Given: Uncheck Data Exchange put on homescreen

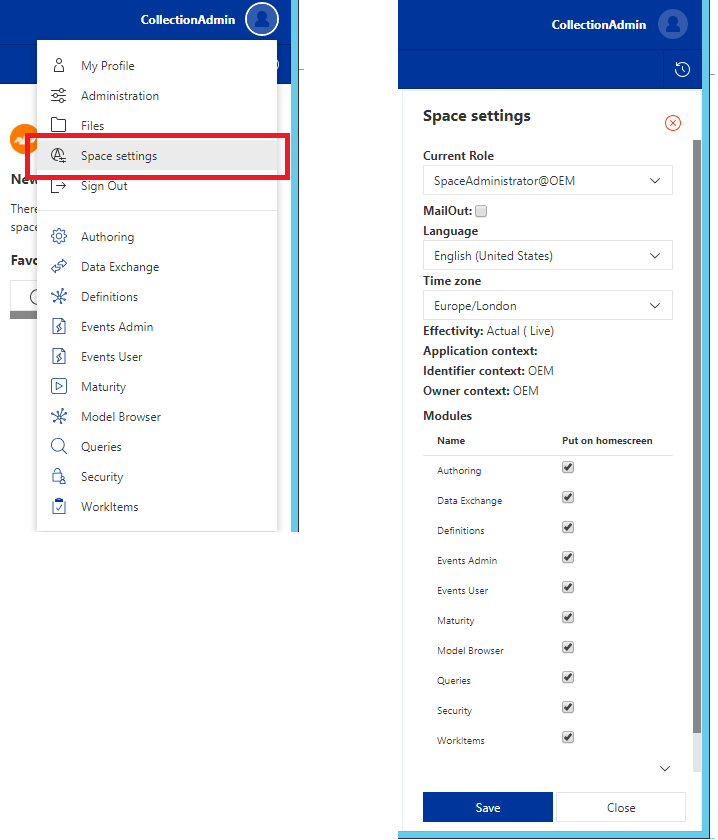Looking at the screenshot, I should [568, 497].
